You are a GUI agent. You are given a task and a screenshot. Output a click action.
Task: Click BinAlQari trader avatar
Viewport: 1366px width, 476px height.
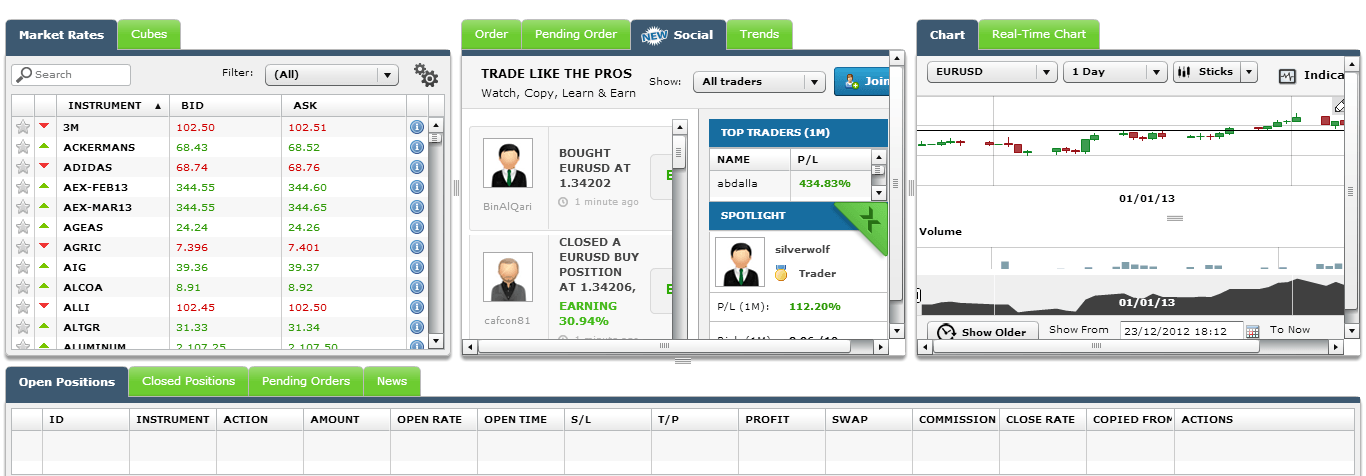(507, 163)
